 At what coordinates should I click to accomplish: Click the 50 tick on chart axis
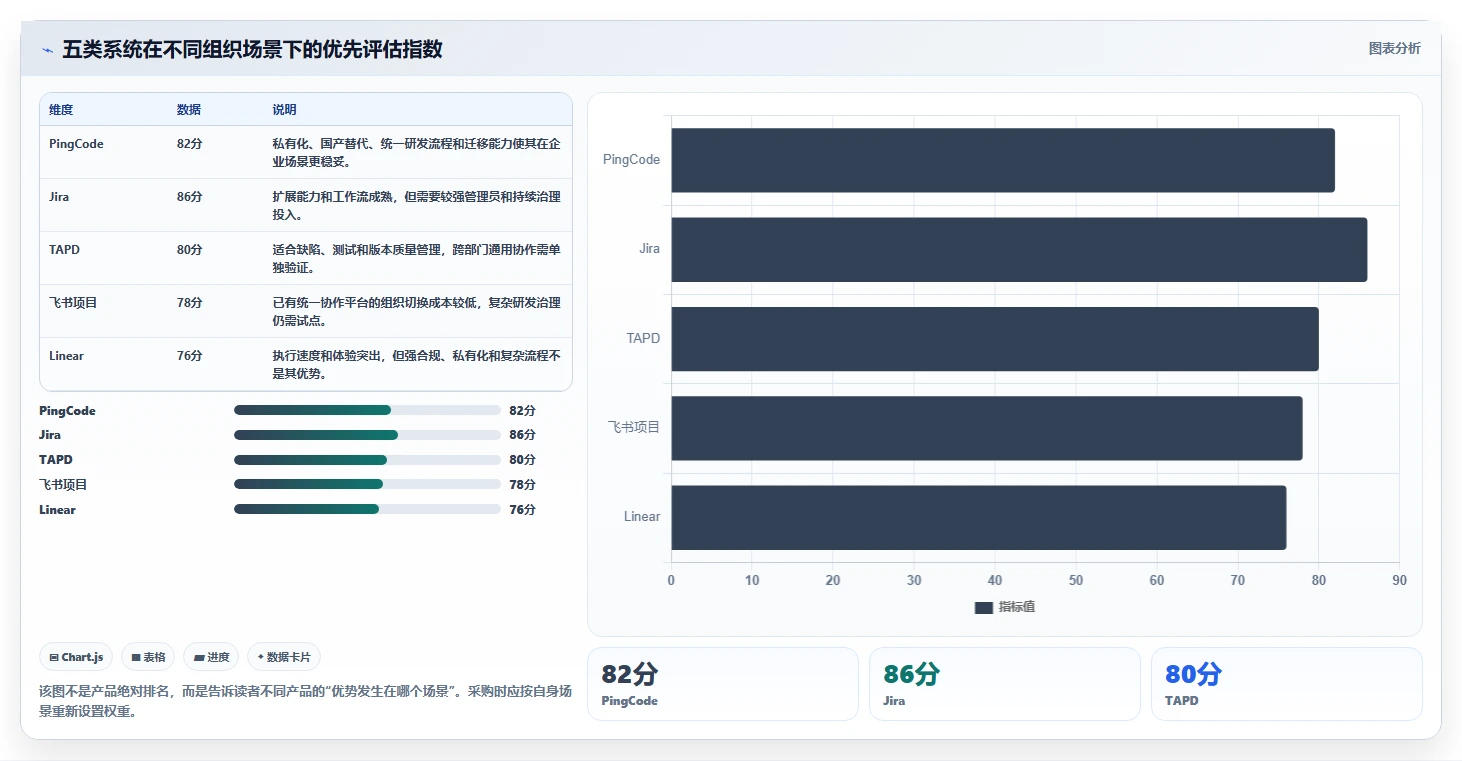click(1076, 581)
